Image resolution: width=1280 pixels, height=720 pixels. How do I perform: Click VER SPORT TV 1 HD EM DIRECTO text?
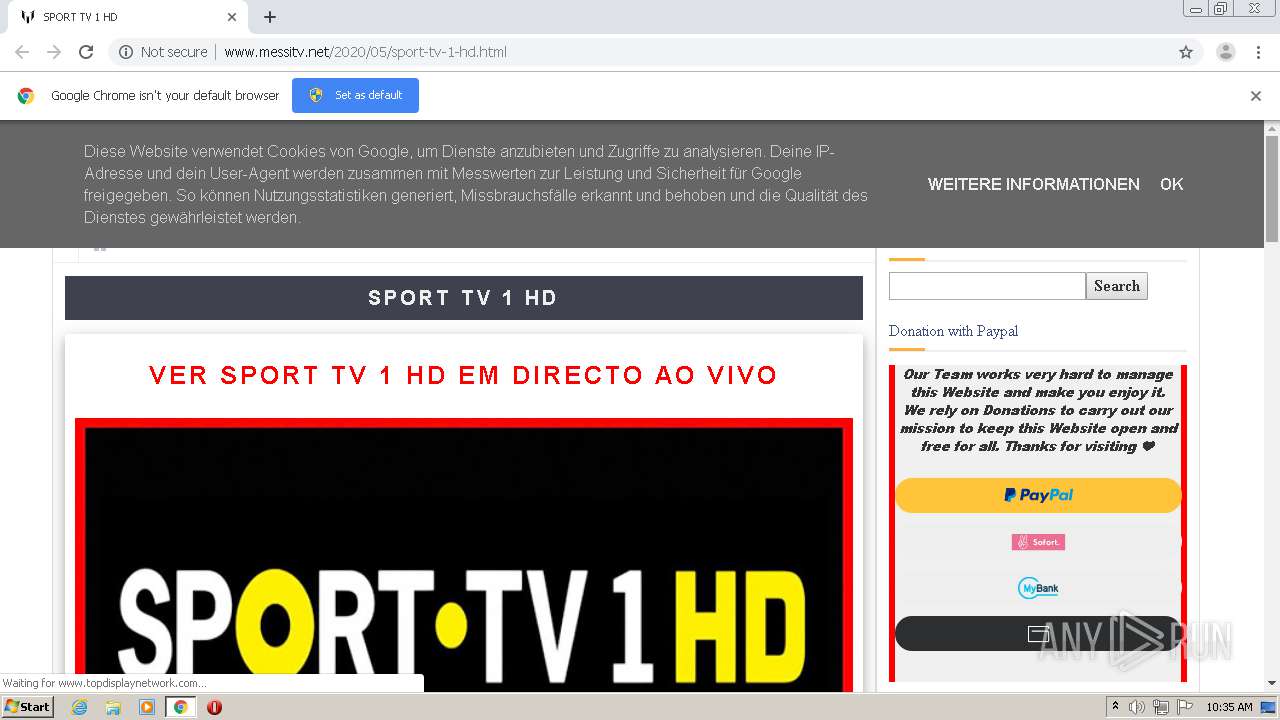tap(463, 375)
